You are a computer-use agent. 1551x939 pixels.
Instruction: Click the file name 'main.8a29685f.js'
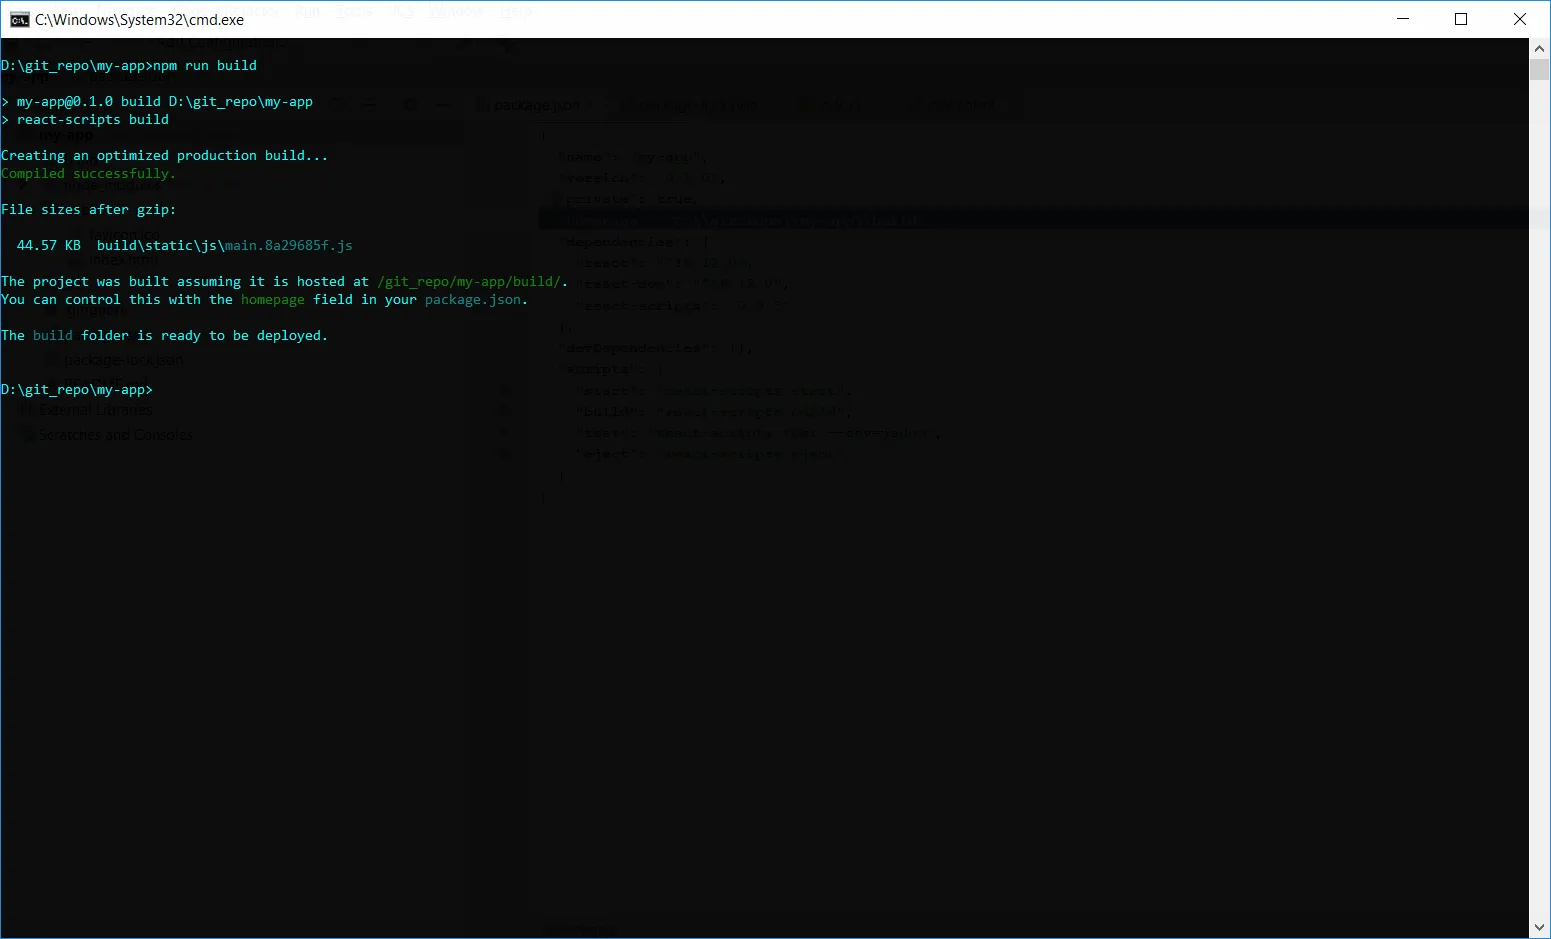[289, 246]
